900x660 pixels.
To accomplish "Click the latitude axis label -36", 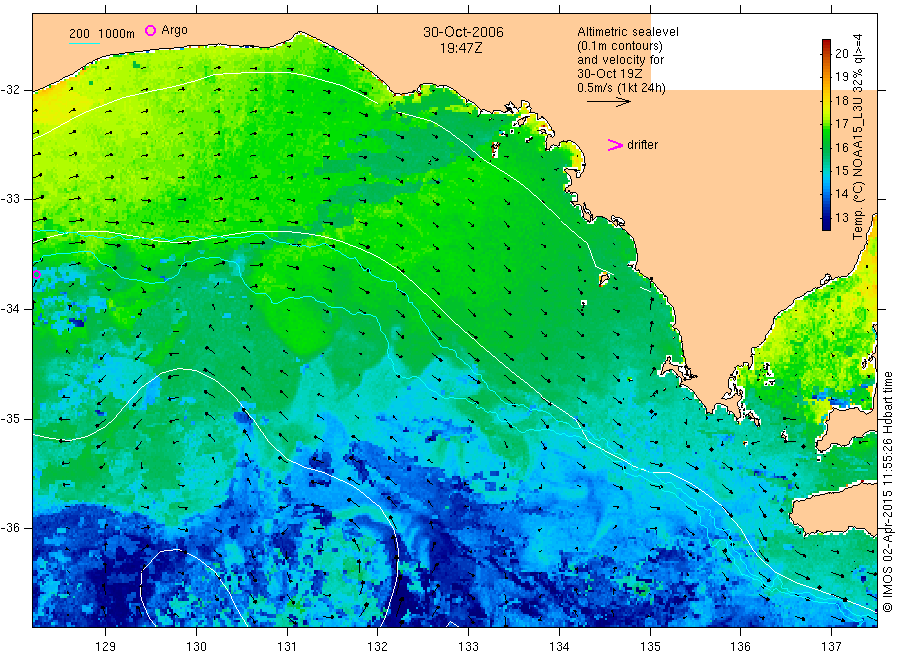I will [10, 527].
